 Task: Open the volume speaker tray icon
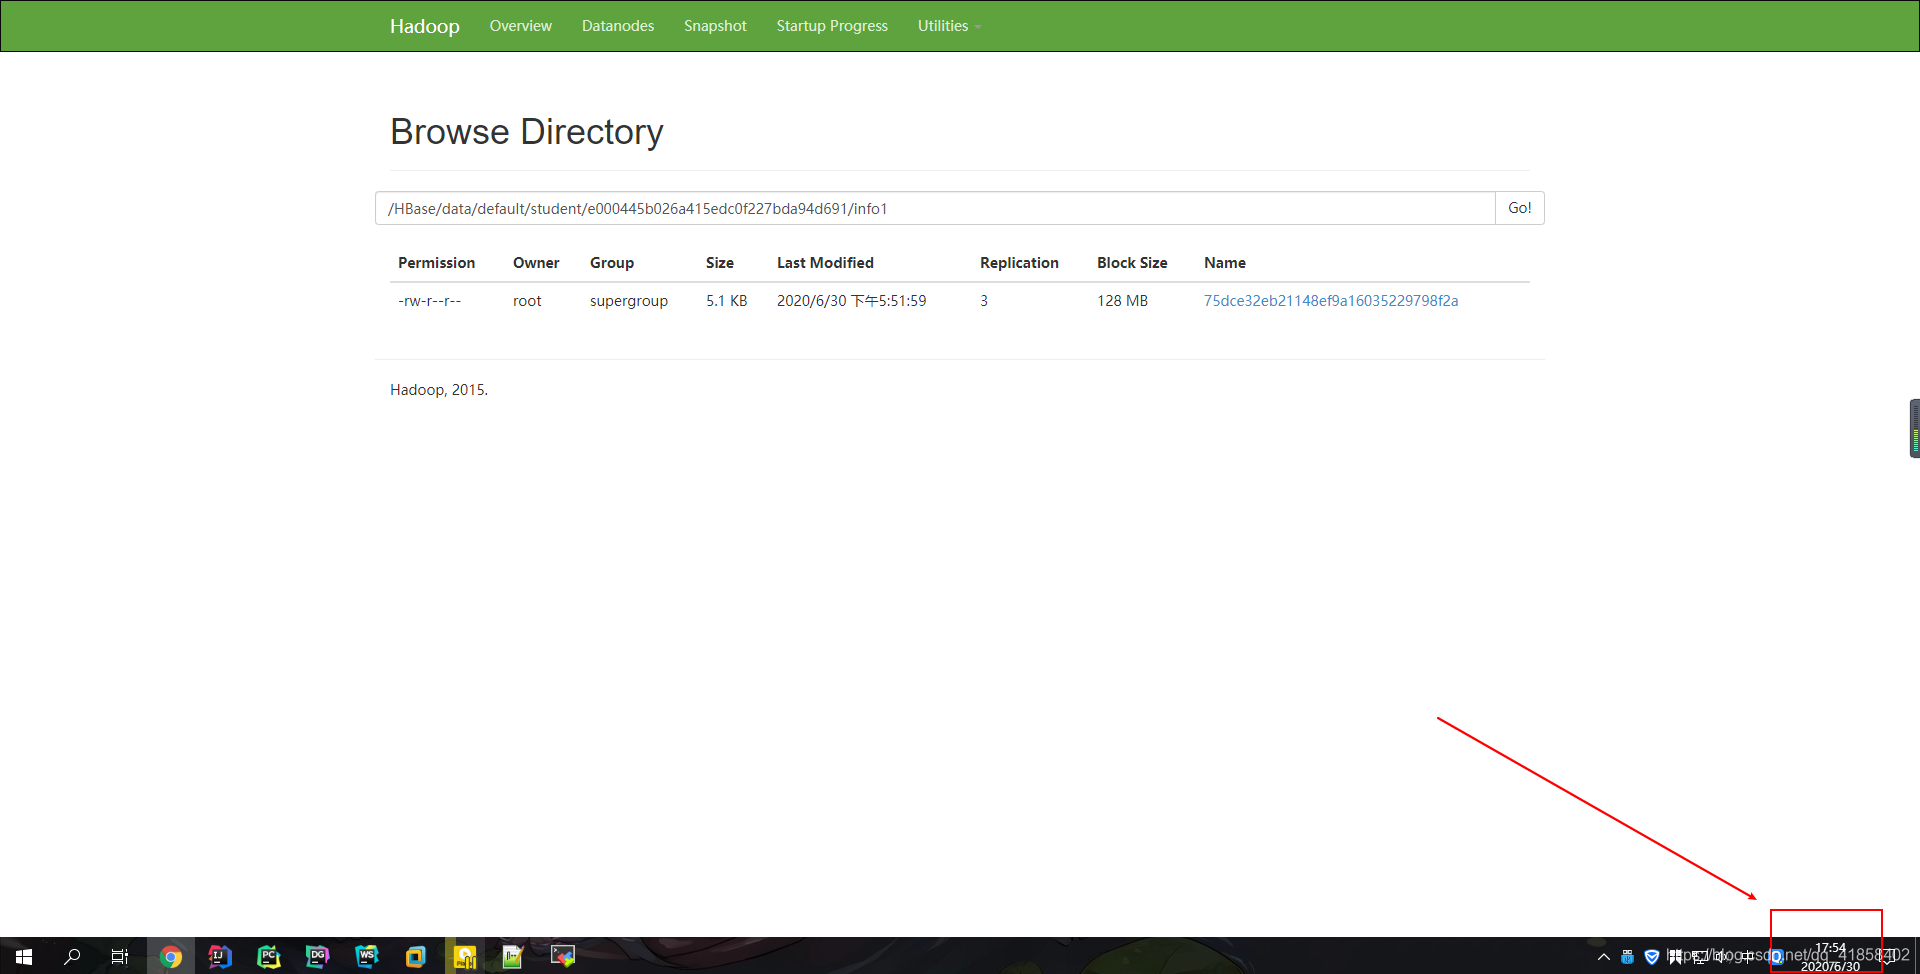pyautogui.click(x=1722, y=957)
